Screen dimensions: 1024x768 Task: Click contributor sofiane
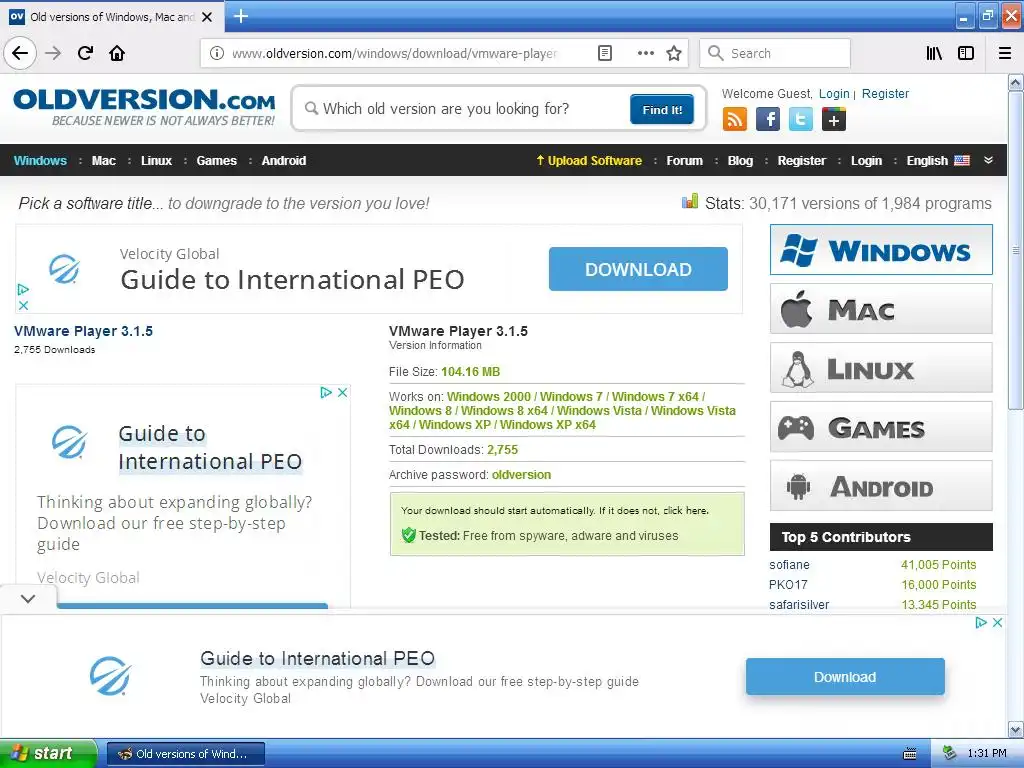click(789, 565)
